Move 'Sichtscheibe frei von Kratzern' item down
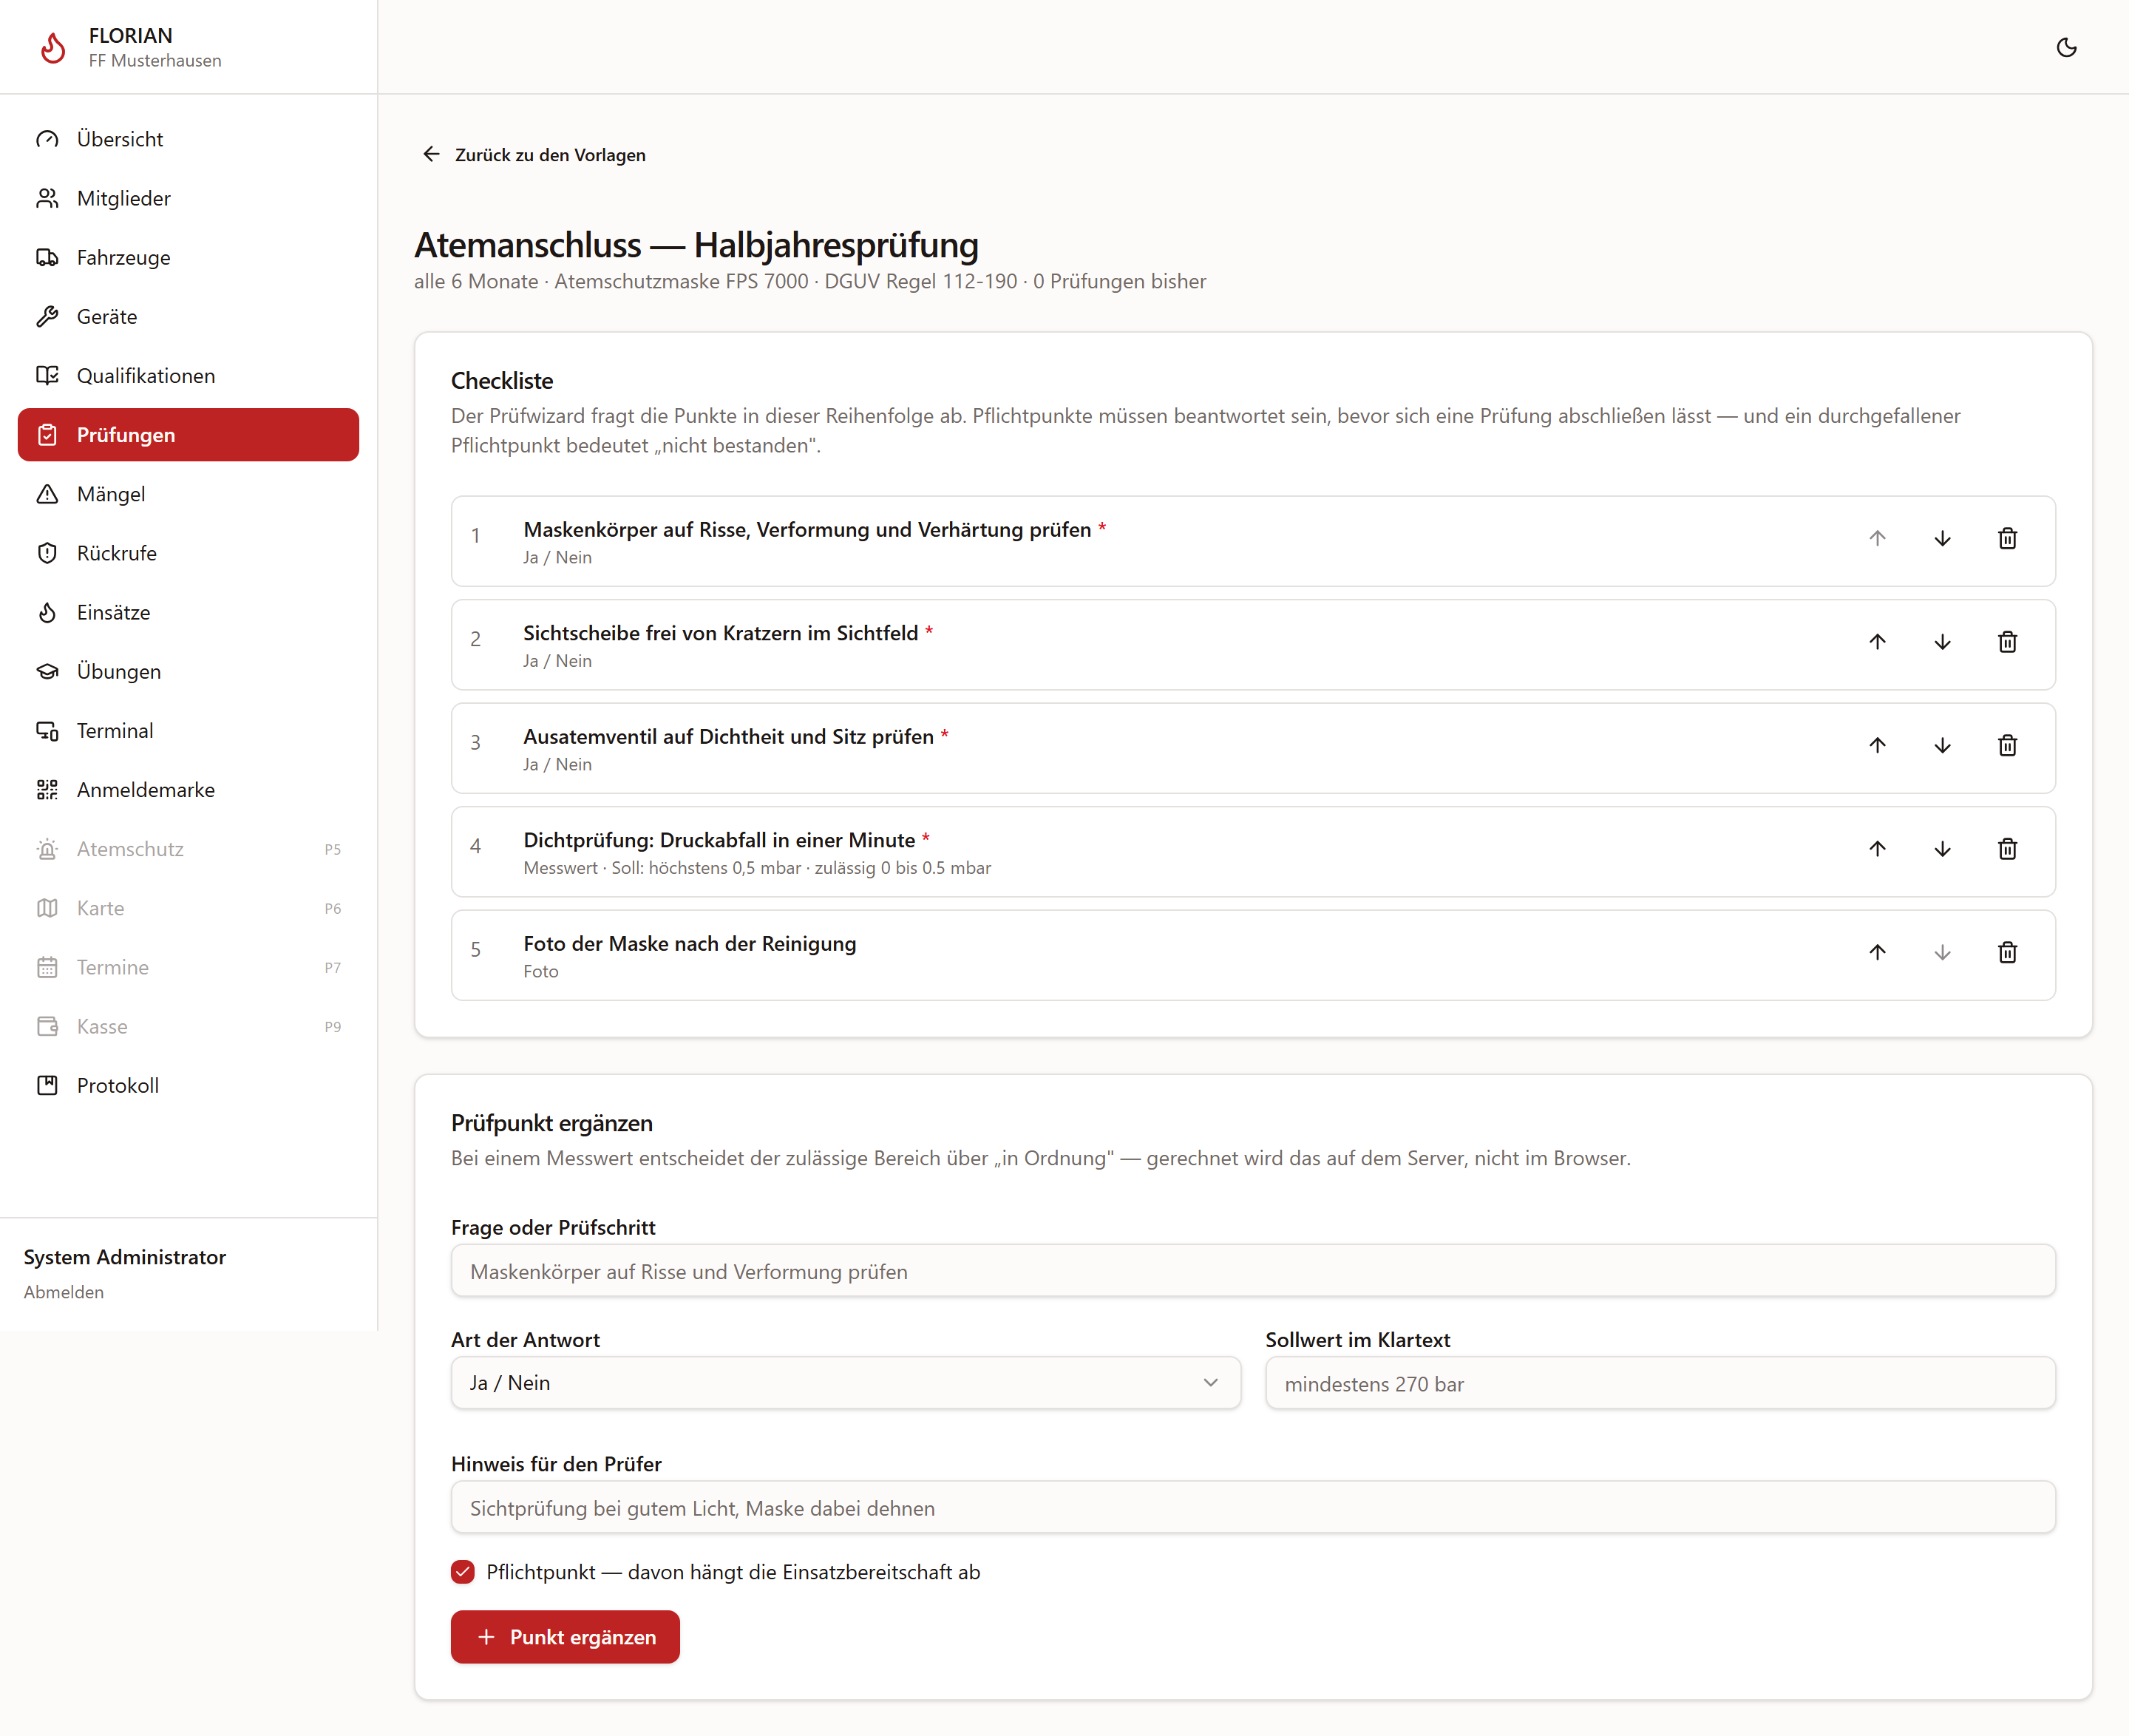 (x=1942, y=642)
